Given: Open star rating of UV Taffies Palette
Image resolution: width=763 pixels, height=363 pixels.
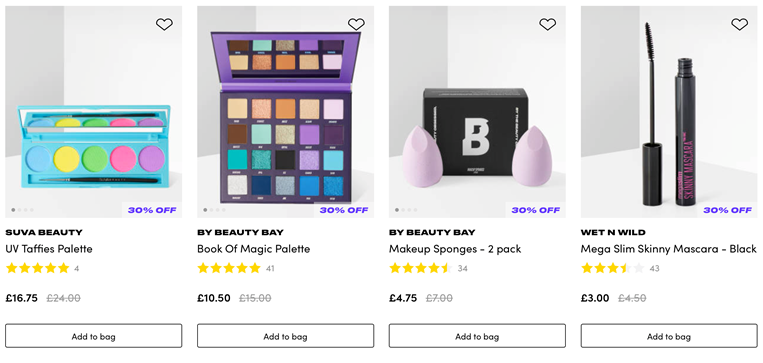Looking at the screenshot, I should point(37,268).
